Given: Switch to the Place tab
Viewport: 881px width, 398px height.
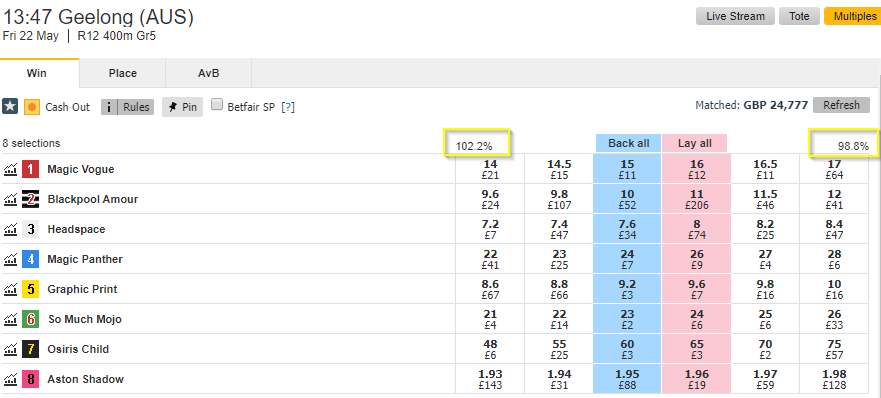Looking at the screenshot, I should tap(122, 73).
